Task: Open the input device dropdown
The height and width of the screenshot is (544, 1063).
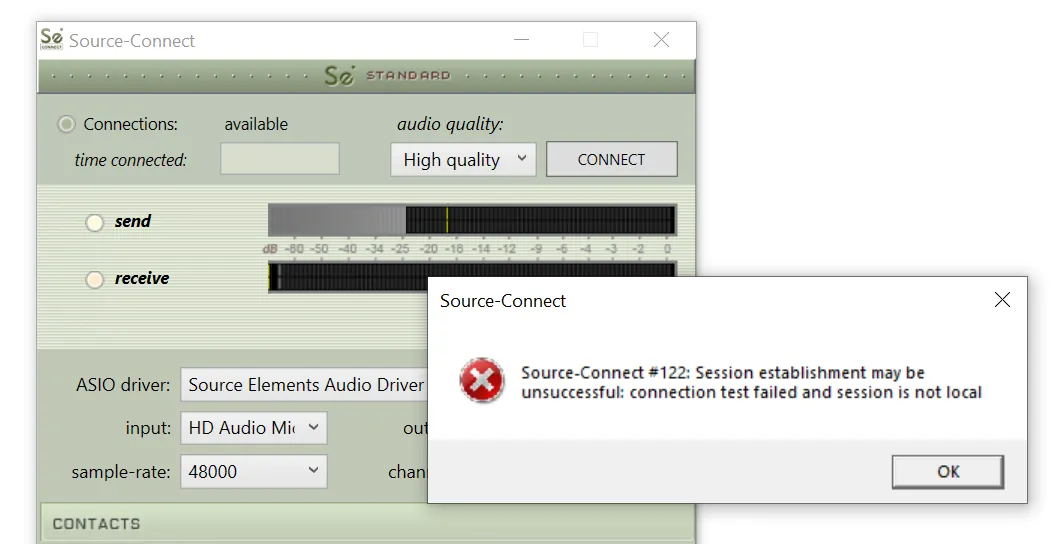Action: tap(254, 428)
